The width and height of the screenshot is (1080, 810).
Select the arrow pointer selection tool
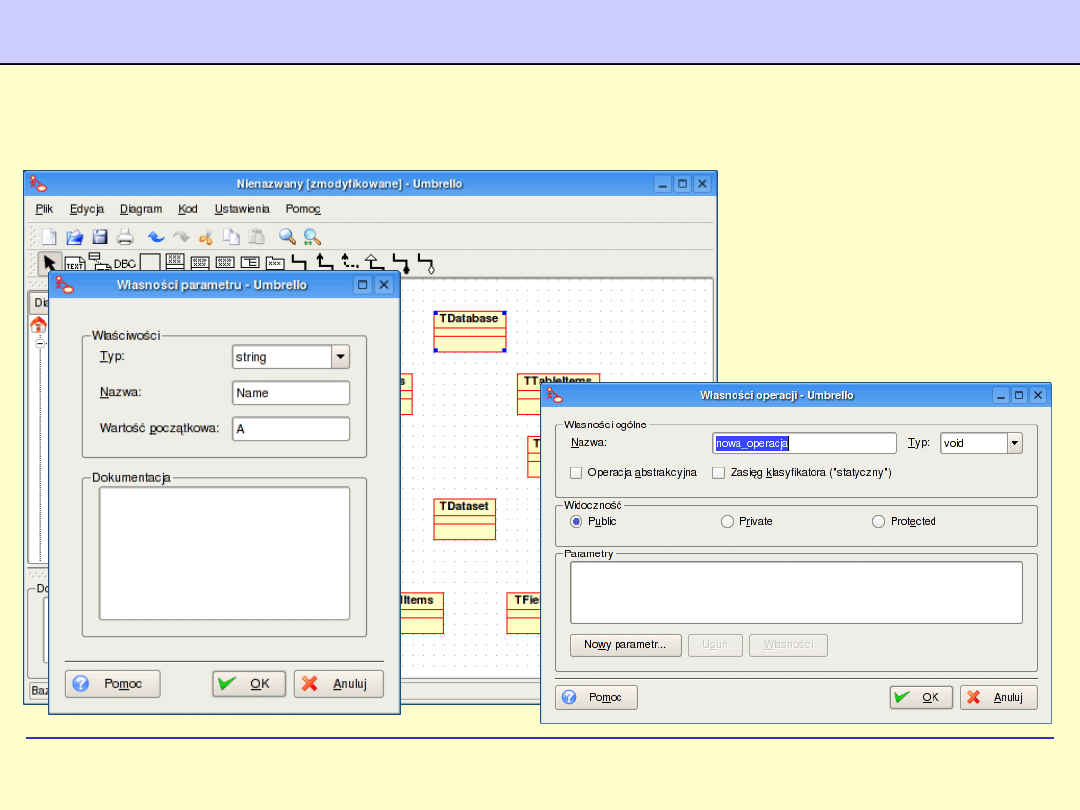[x=48, y=263]
